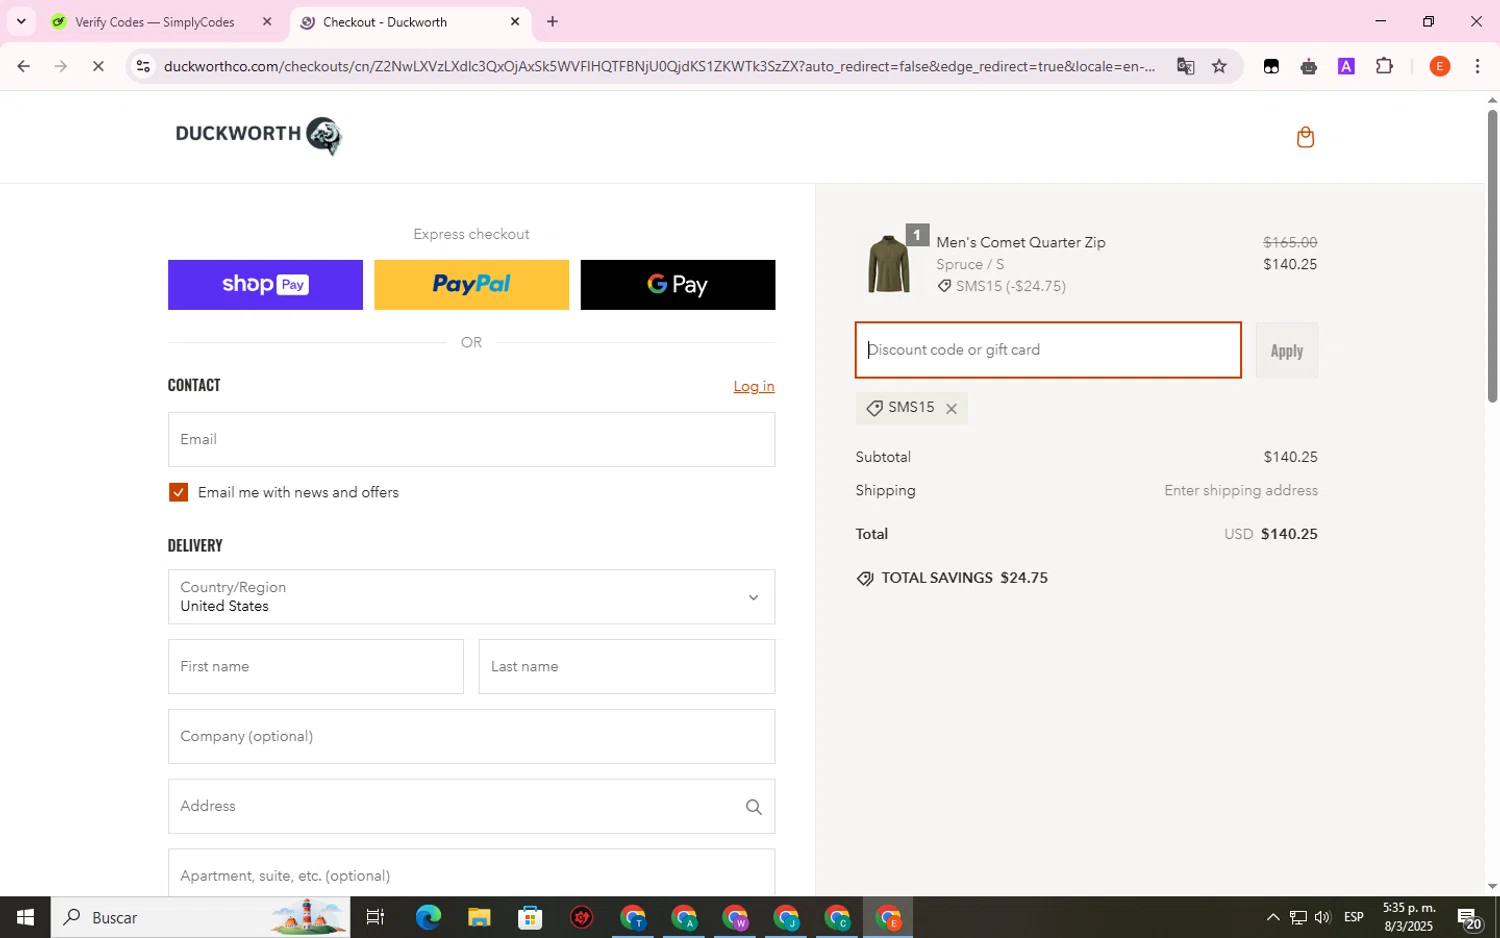Open Task View on the taskbar
This screenshot has width=1500, height=938.
[x=376, y=917]
